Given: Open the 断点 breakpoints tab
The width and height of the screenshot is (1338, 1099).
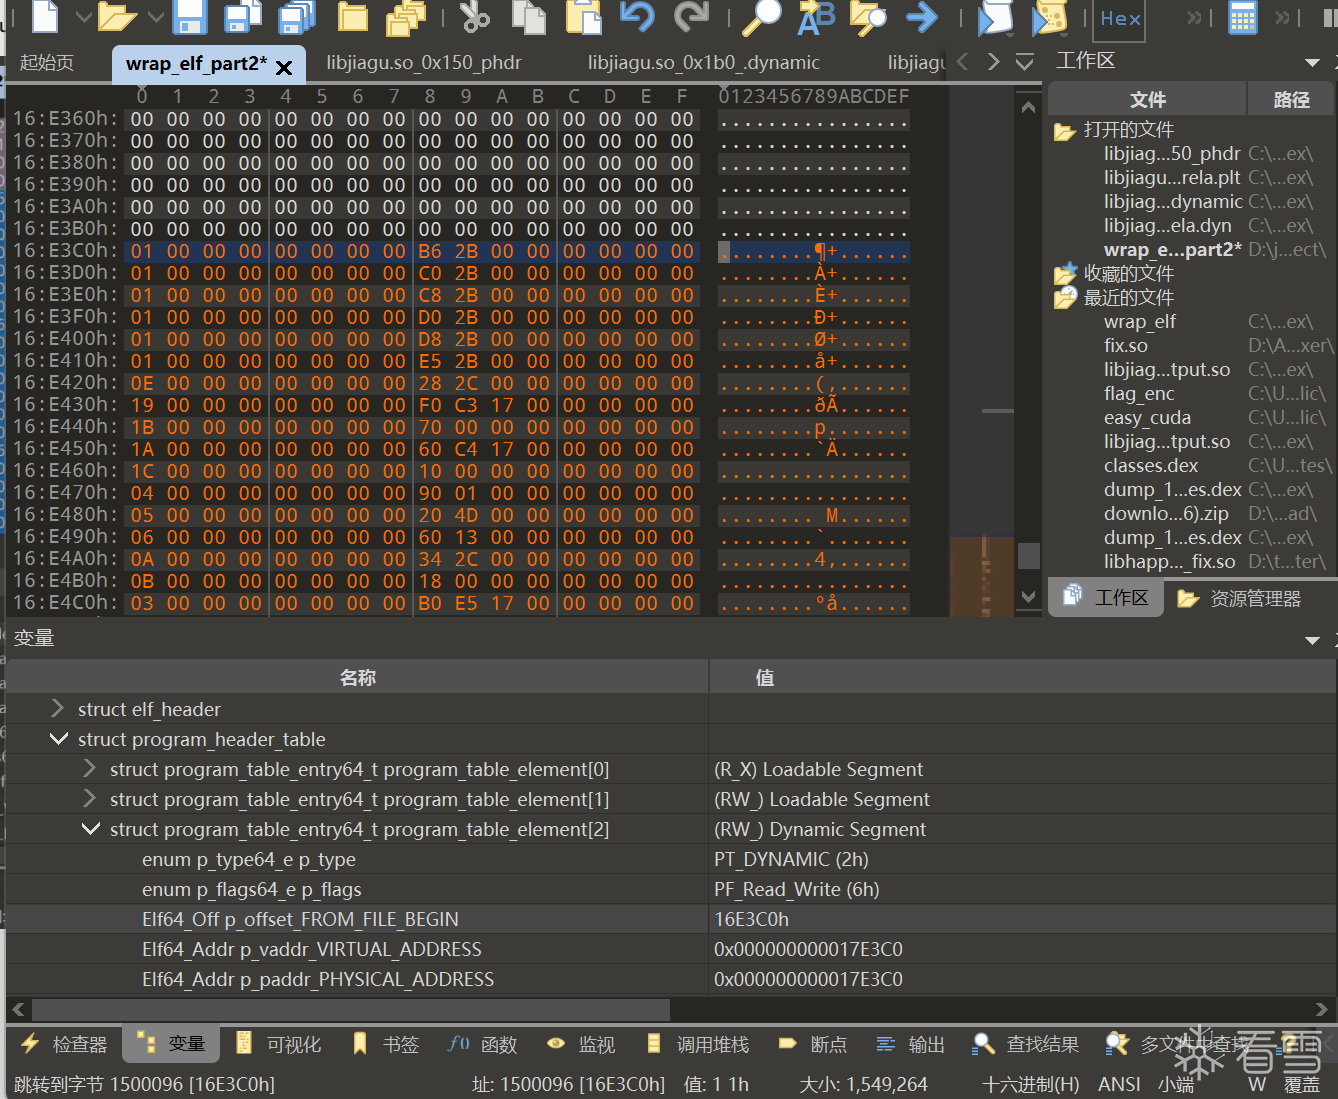Looking at the screenshot, I should pos(813,1044).
